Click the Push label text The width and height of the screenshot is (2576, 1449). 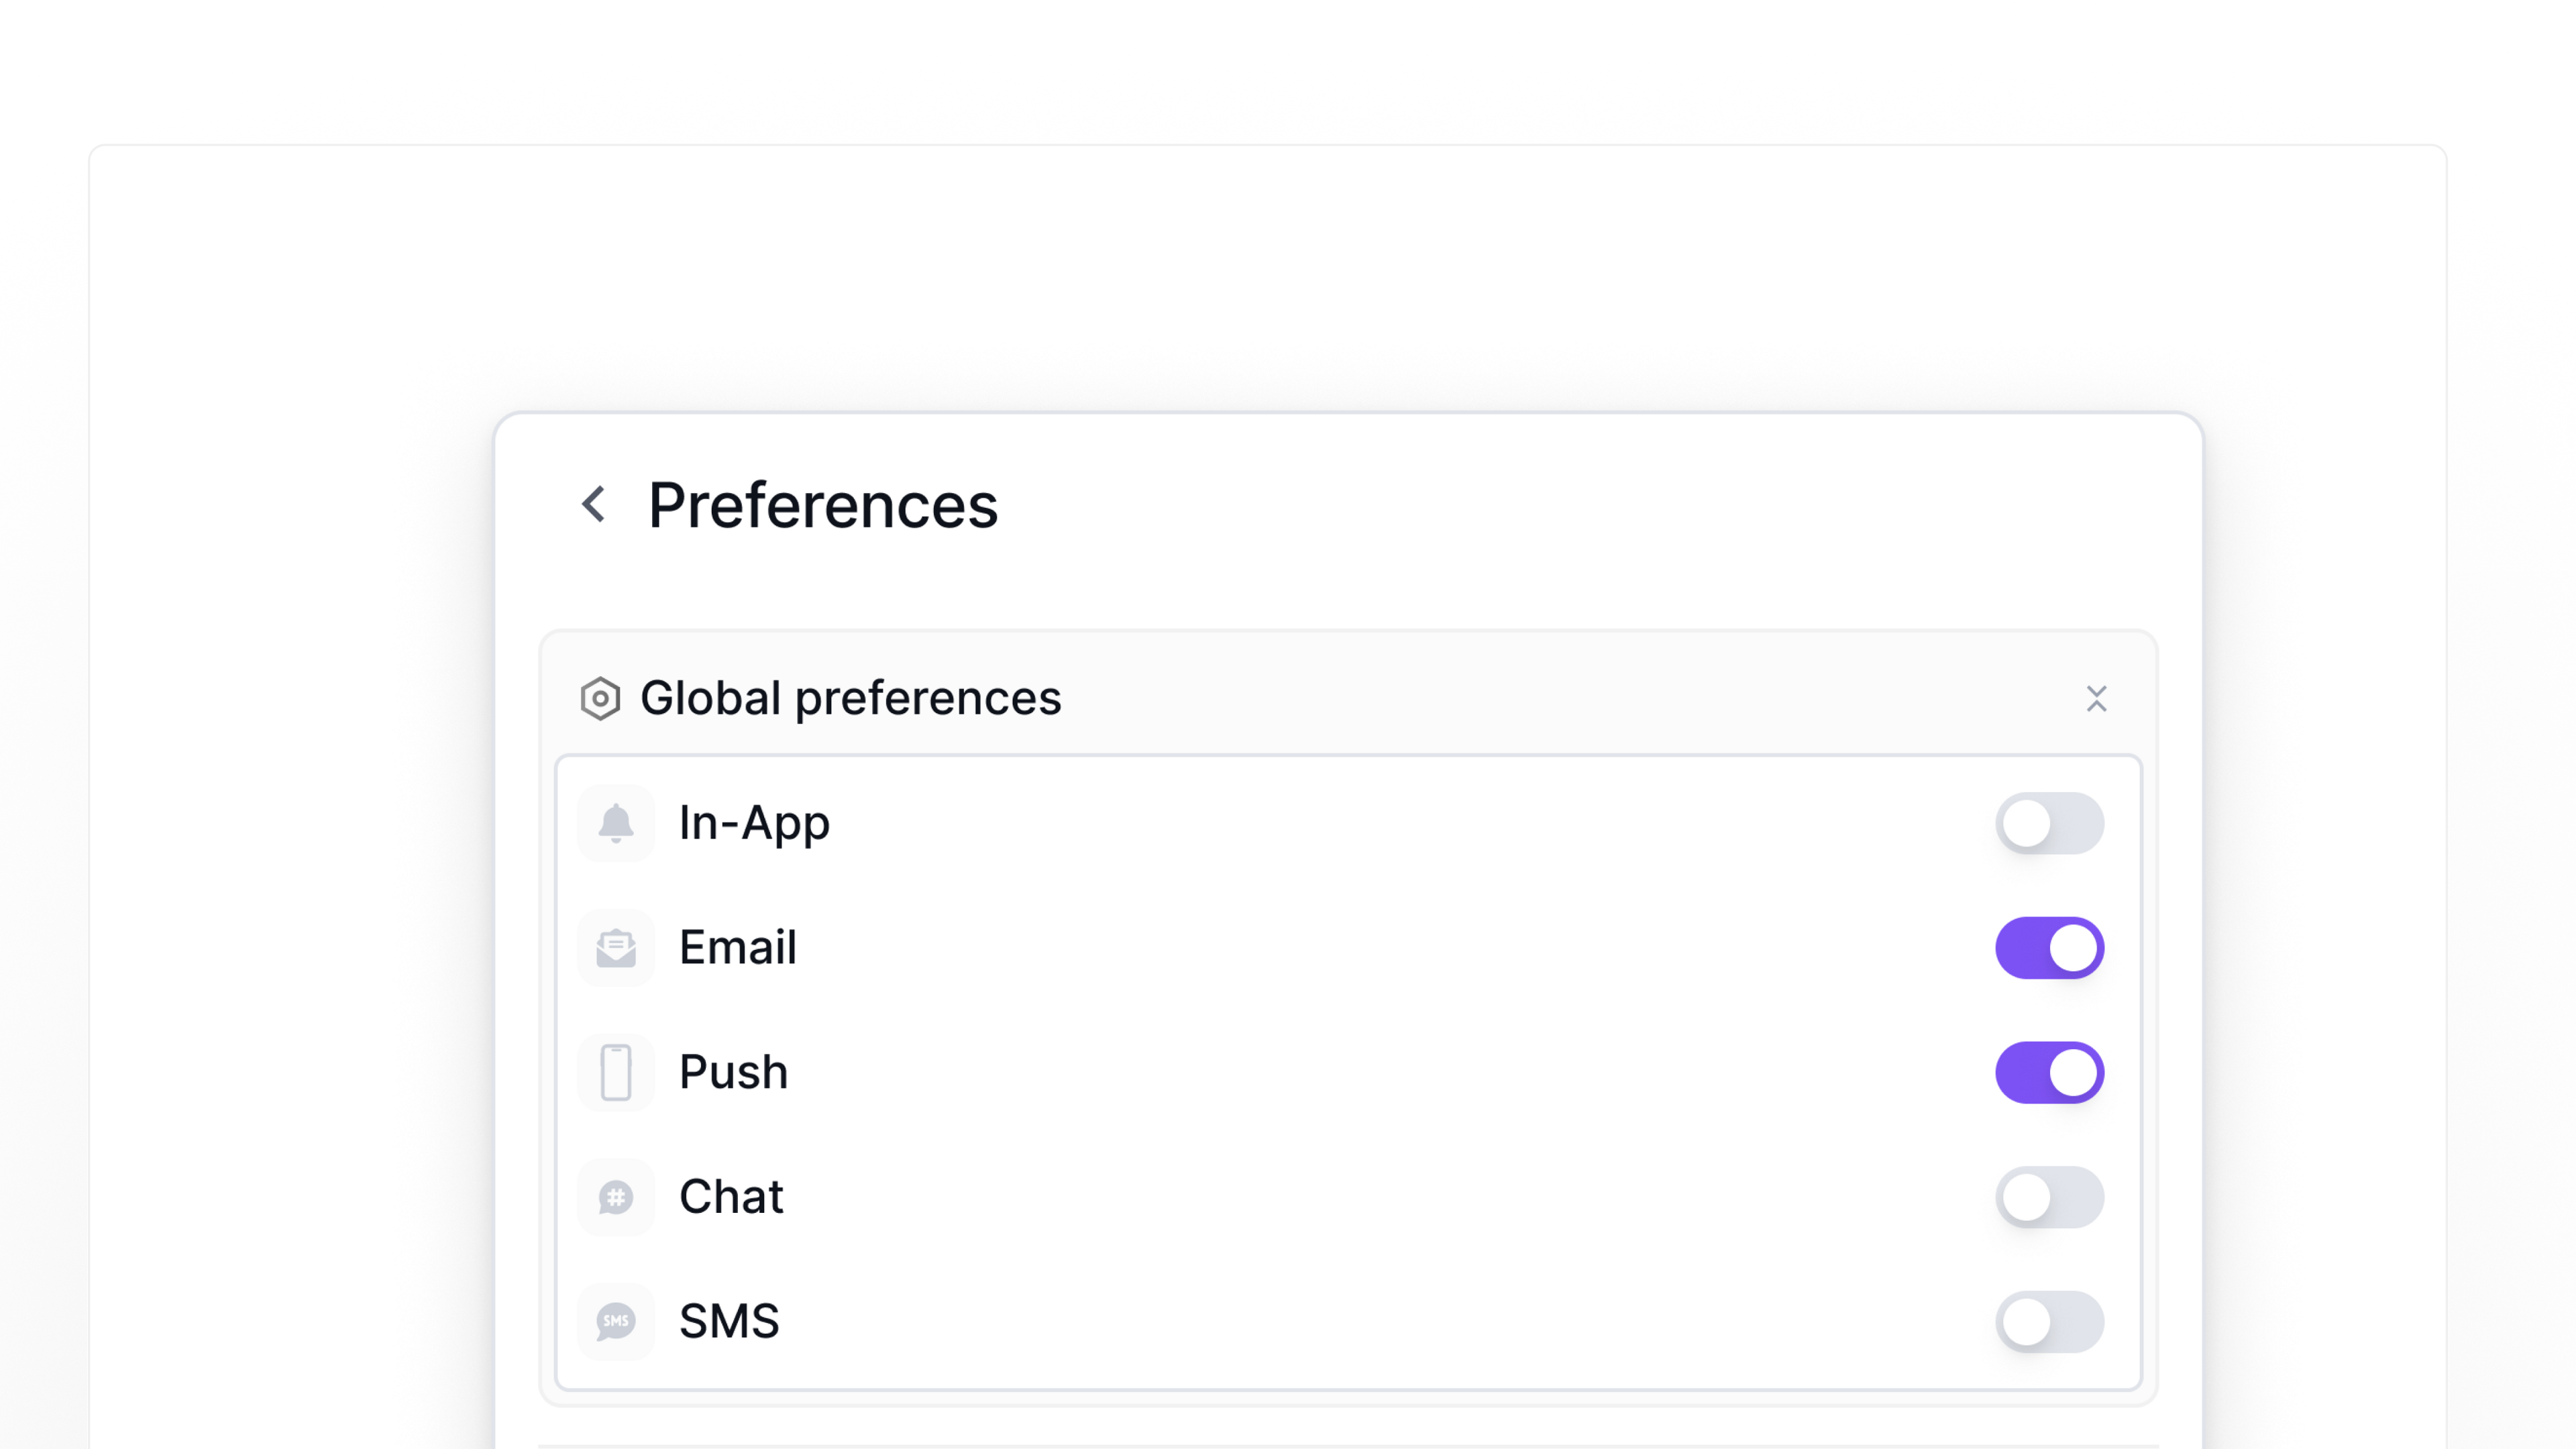(x=733, y=1071)
